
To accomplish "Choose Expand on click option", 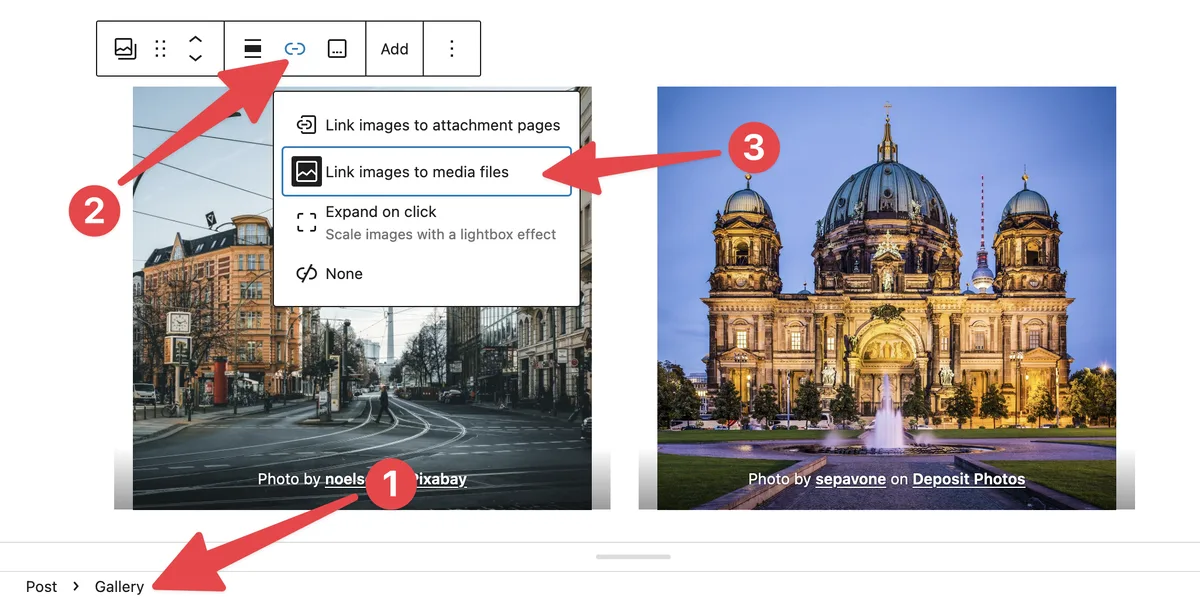I will pyautogui.click(x=427, y=223).
